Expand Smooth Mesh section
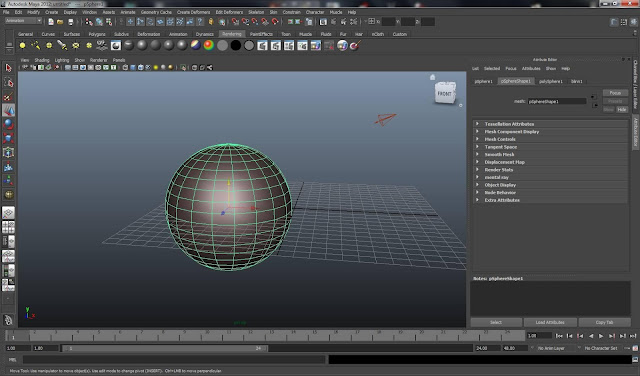This screenshot has width=640, height=376. coord(551,154)
